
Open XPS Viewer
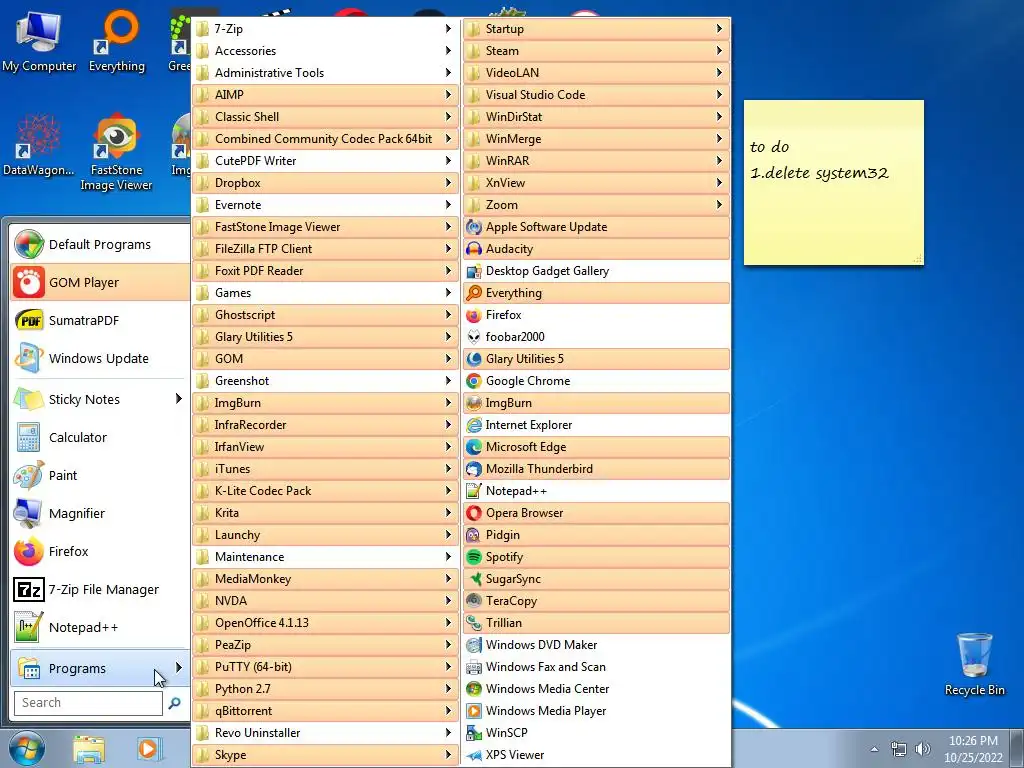(x=596, y=755)
